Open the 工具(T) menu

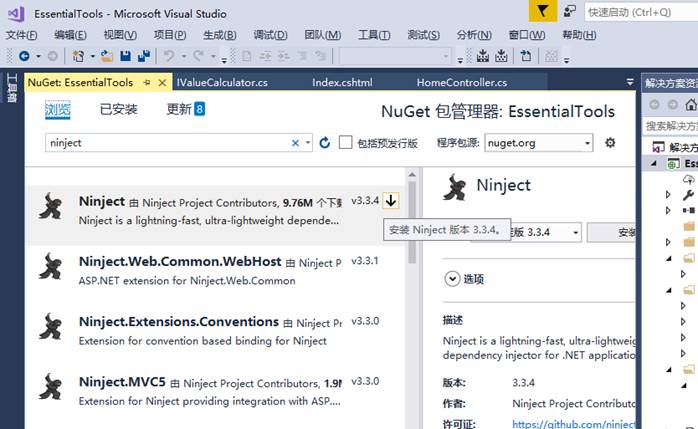pos(374,35)
